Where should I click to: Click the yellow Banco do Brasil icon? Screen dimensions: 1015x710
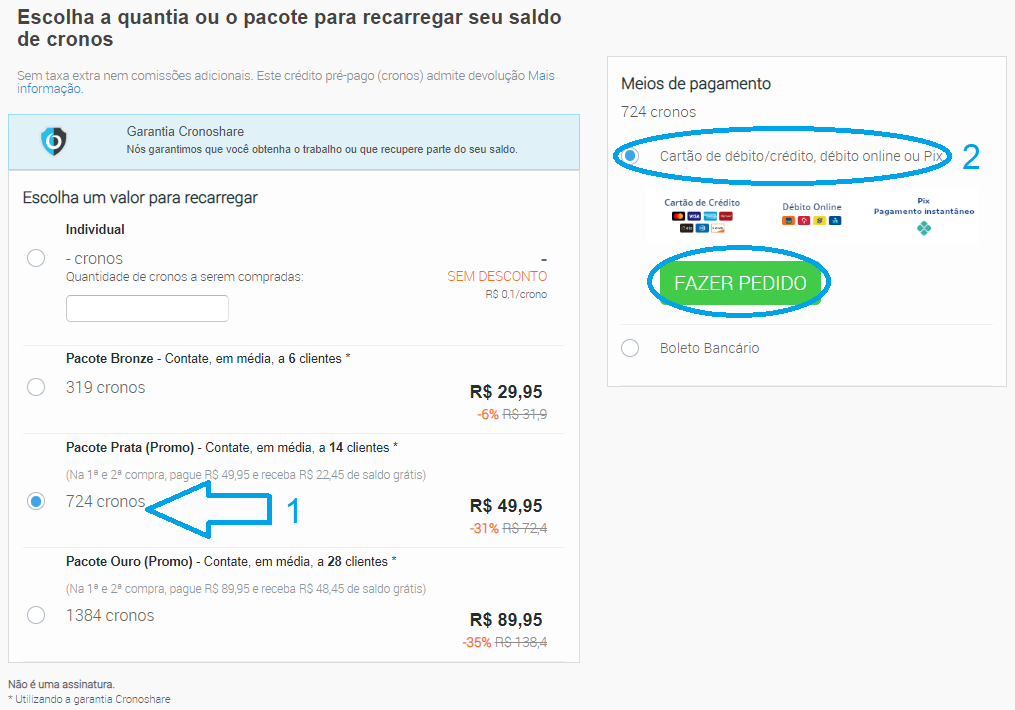point(820,221)
